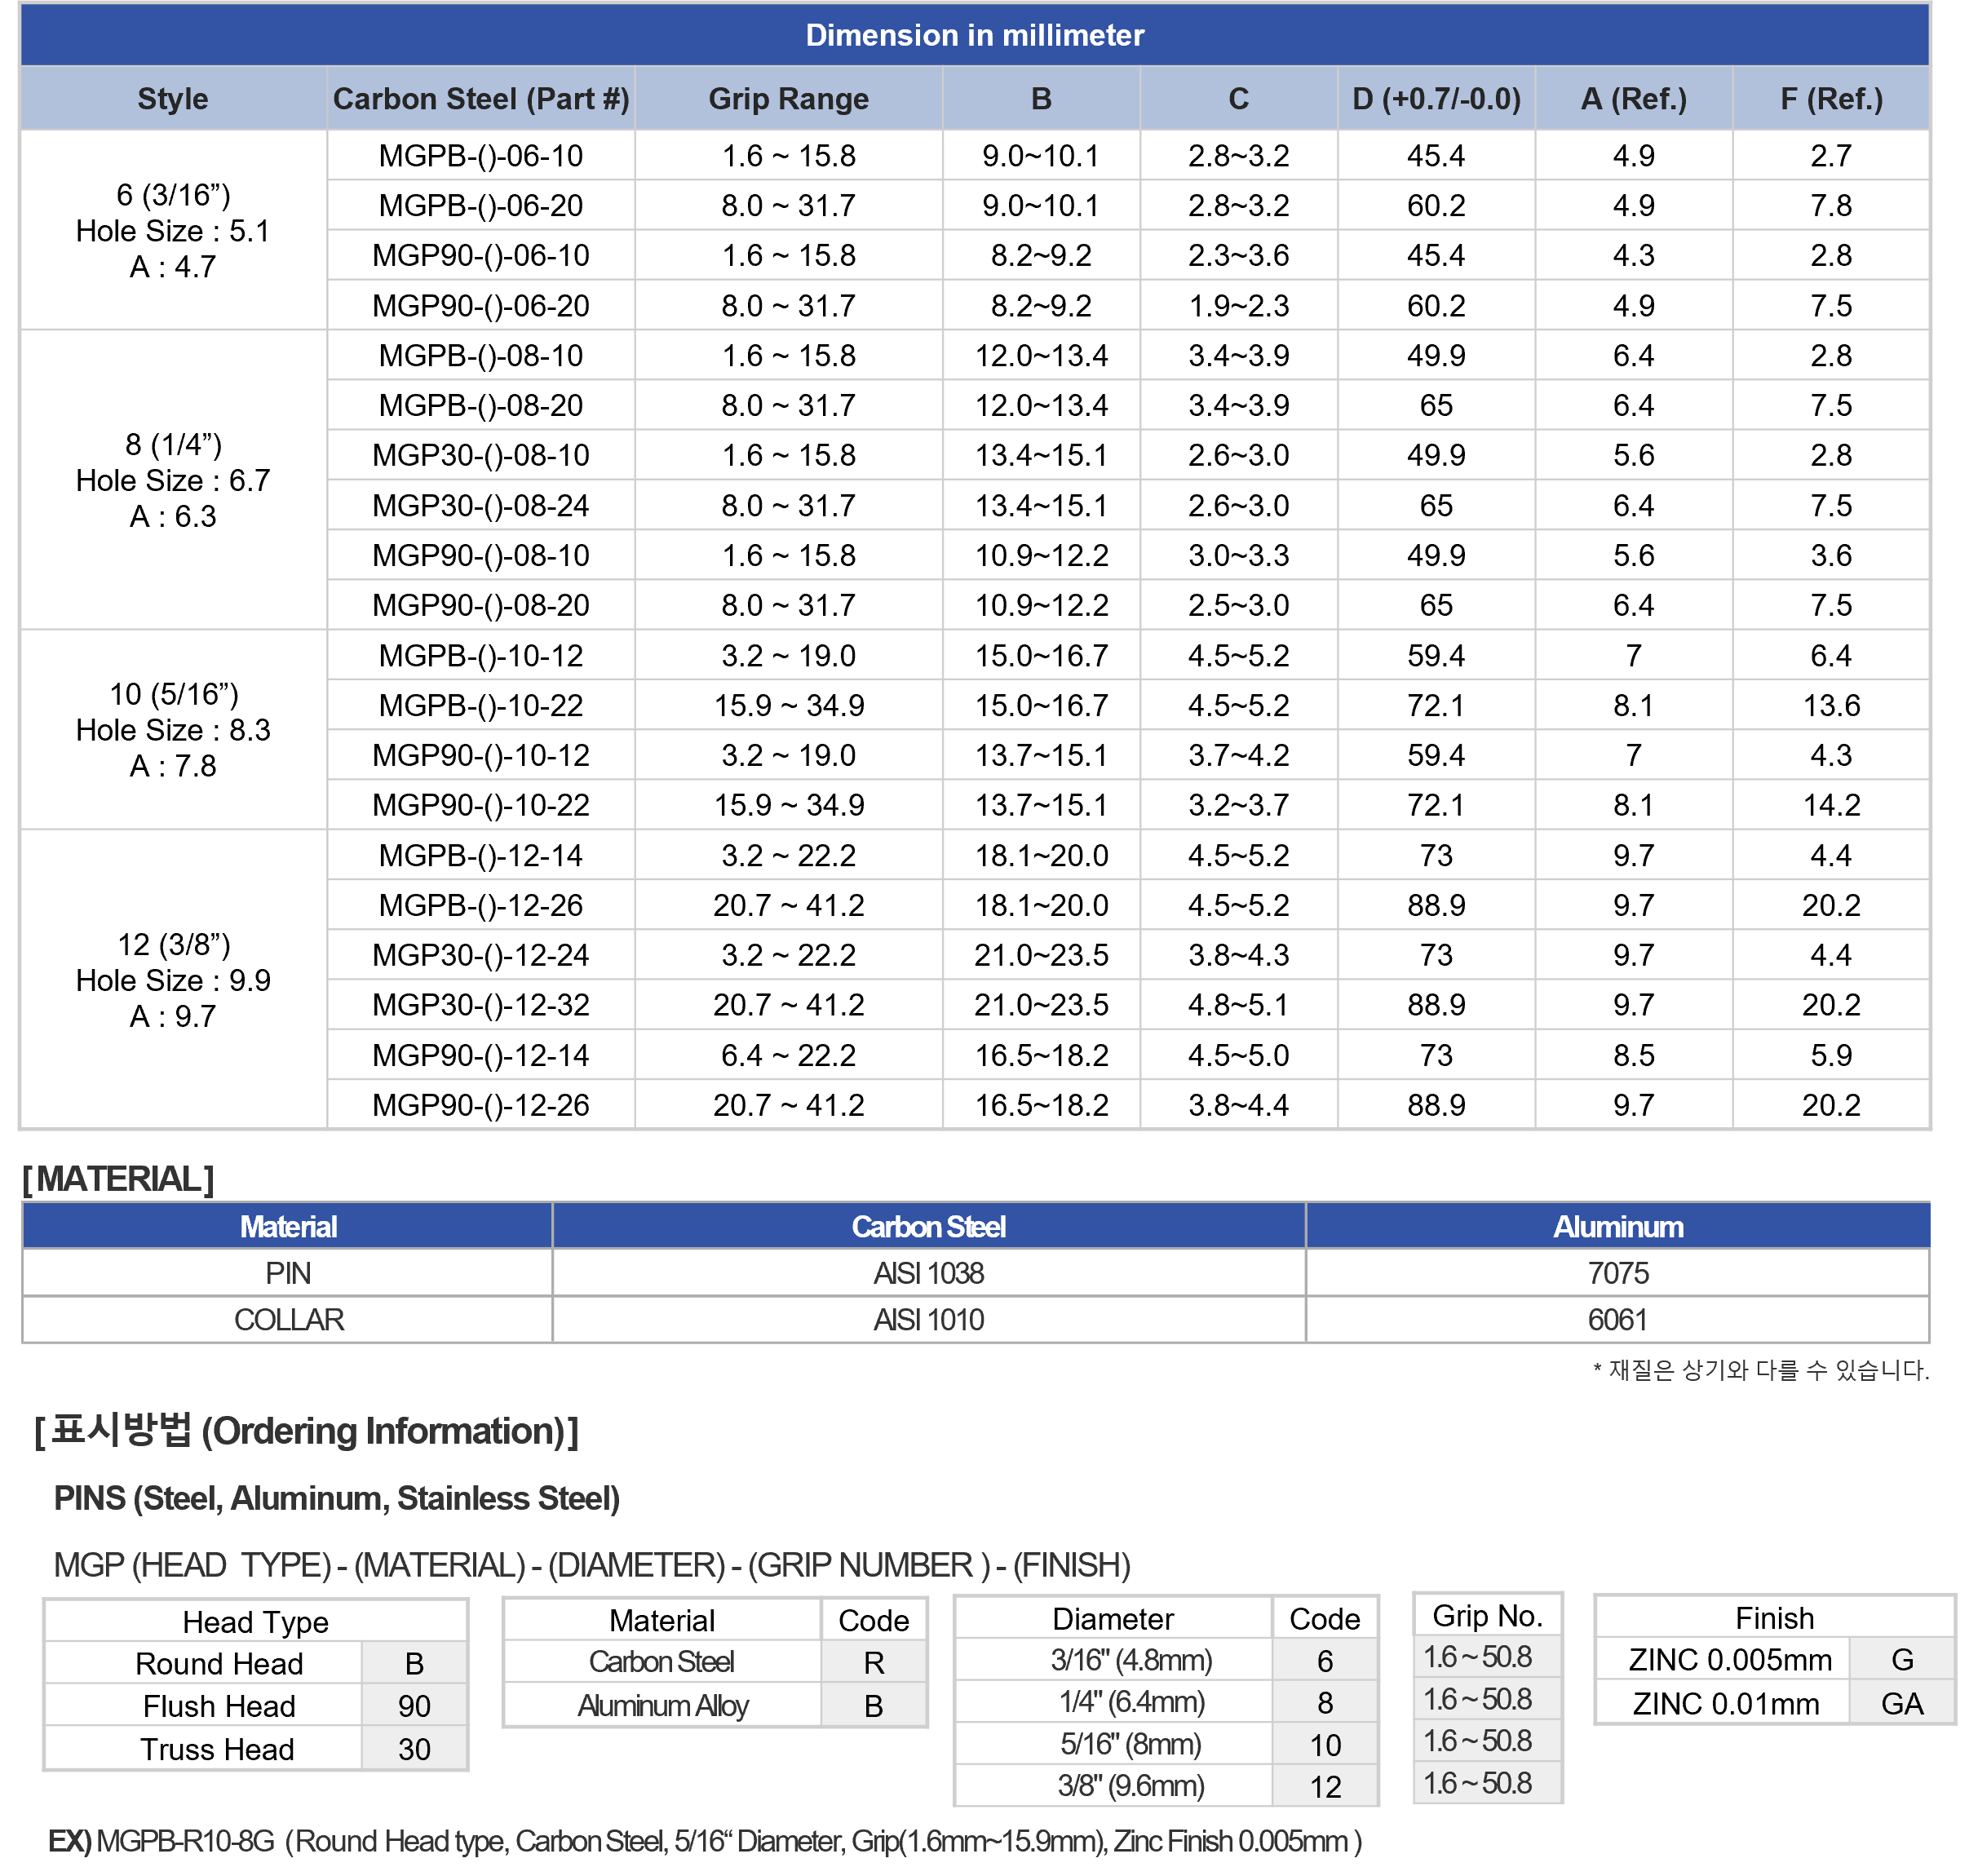
Task: Click part number MGPB-()-08-20
Action: (481, 406)
